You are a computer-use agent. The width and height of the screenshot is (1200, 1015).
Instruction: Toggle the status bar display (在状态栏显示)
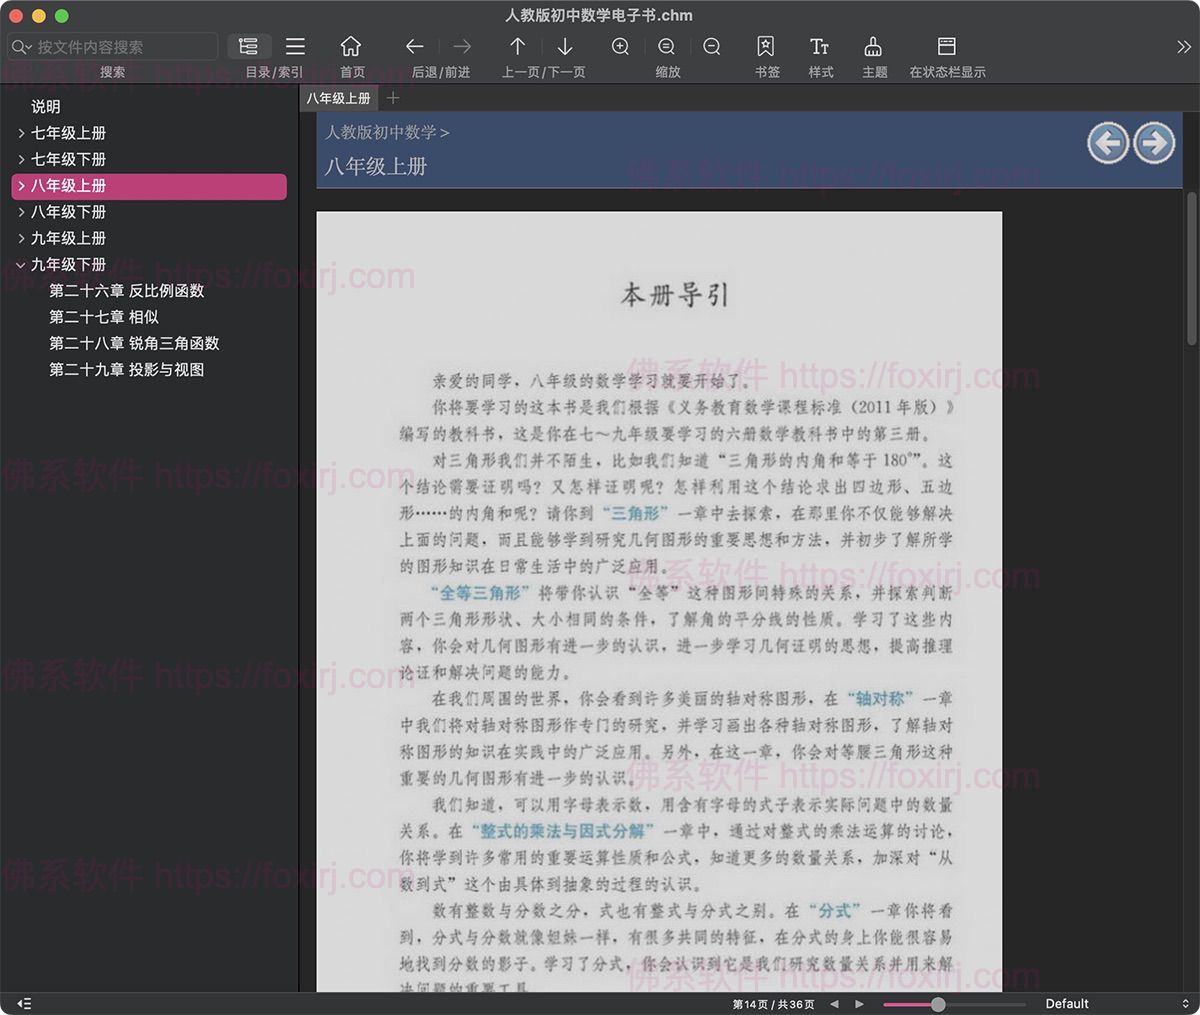click(946, 47)
